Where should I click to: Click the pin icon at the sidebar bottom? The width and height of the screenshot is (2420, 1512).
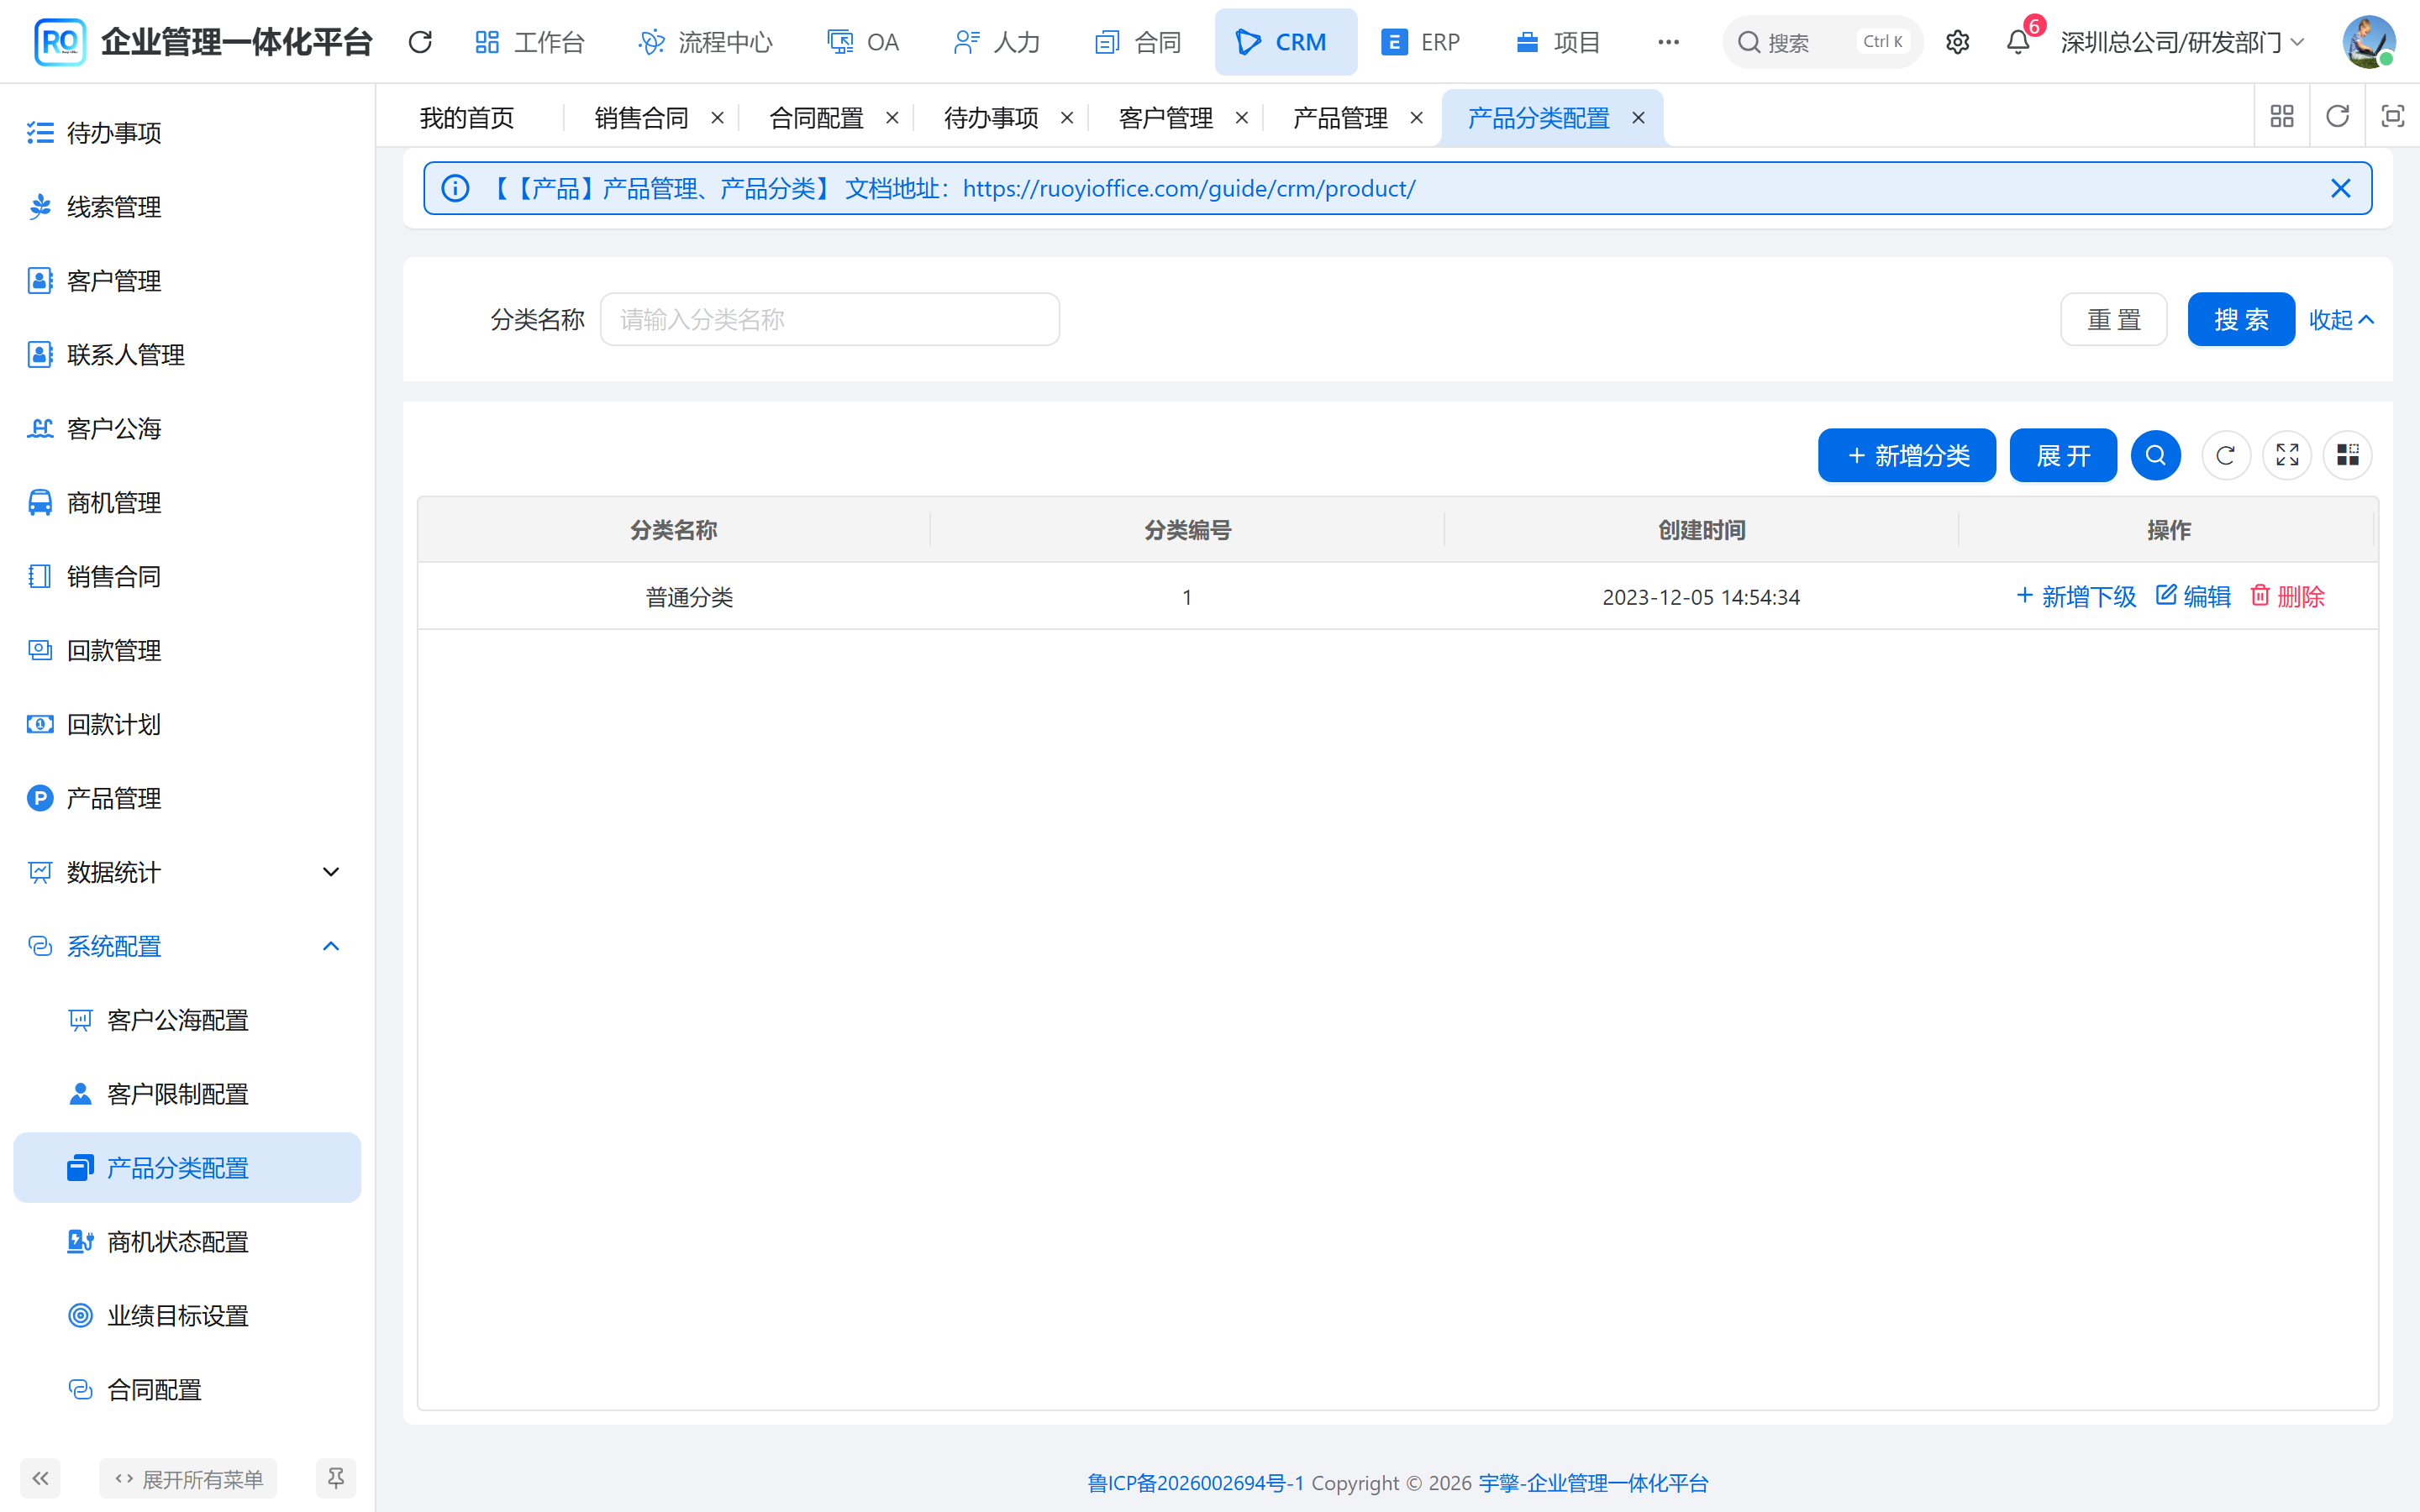[336, 1478]
